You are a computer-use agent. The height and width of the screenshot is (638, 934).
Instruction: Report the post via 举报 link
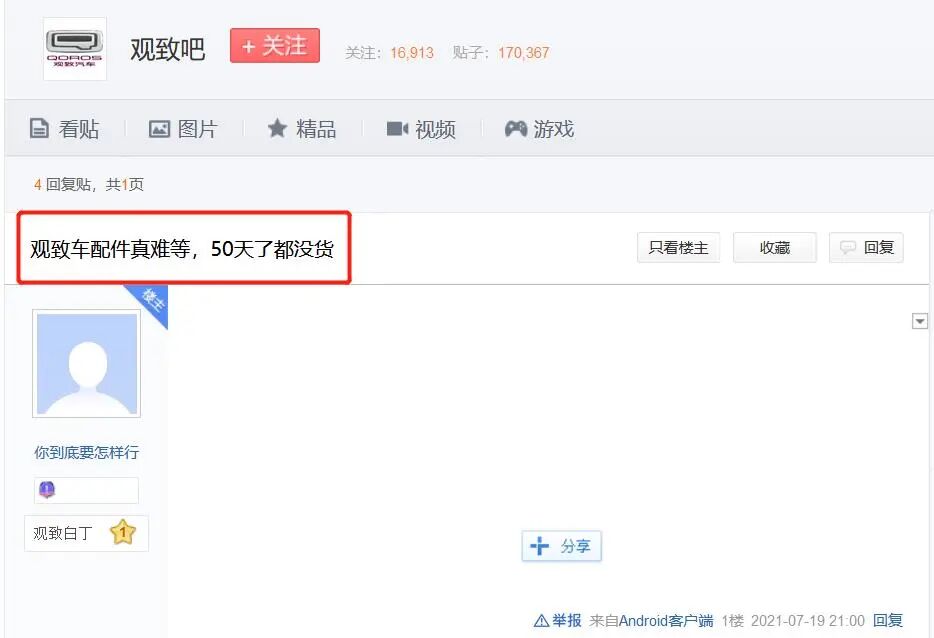tap(558, 621)
